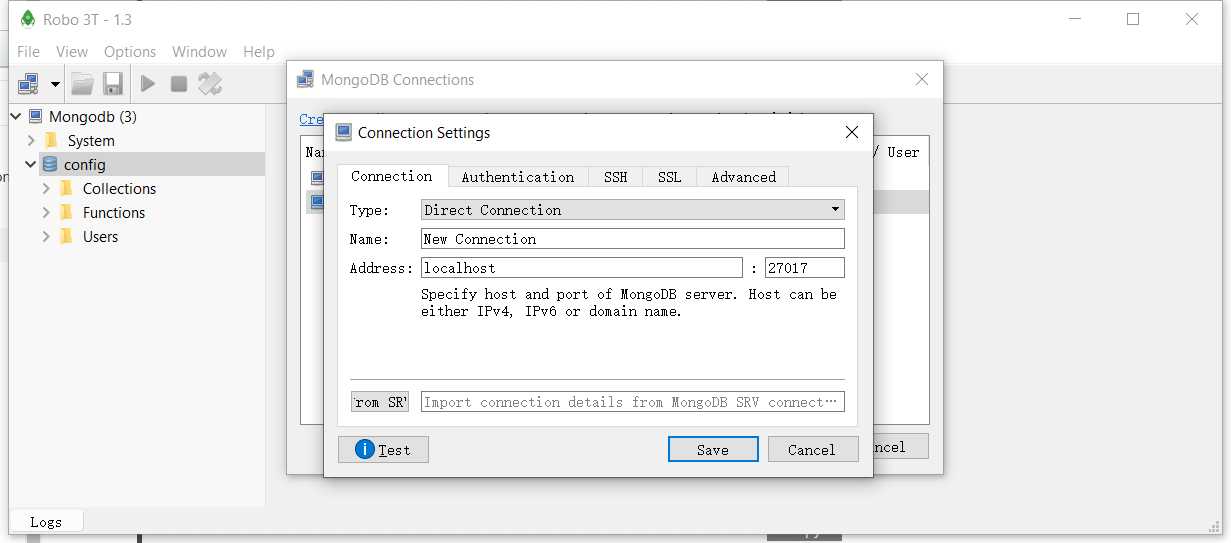Click the Connect toolbar icon
Viewport: 1231px width, 543px height.
28,83
